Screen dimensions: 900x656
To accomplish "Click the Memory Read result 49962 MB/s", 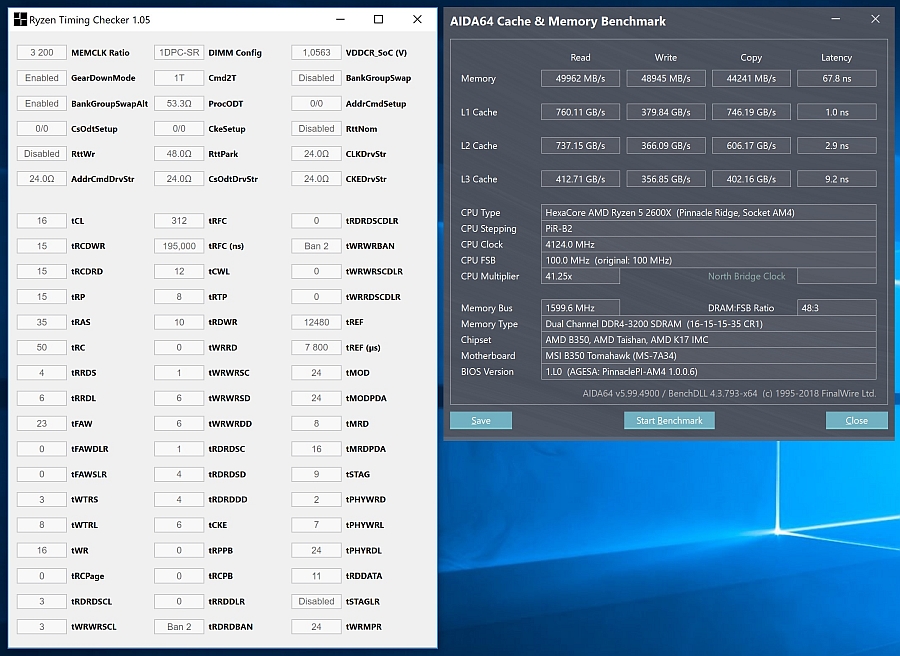I will (580, 79).
